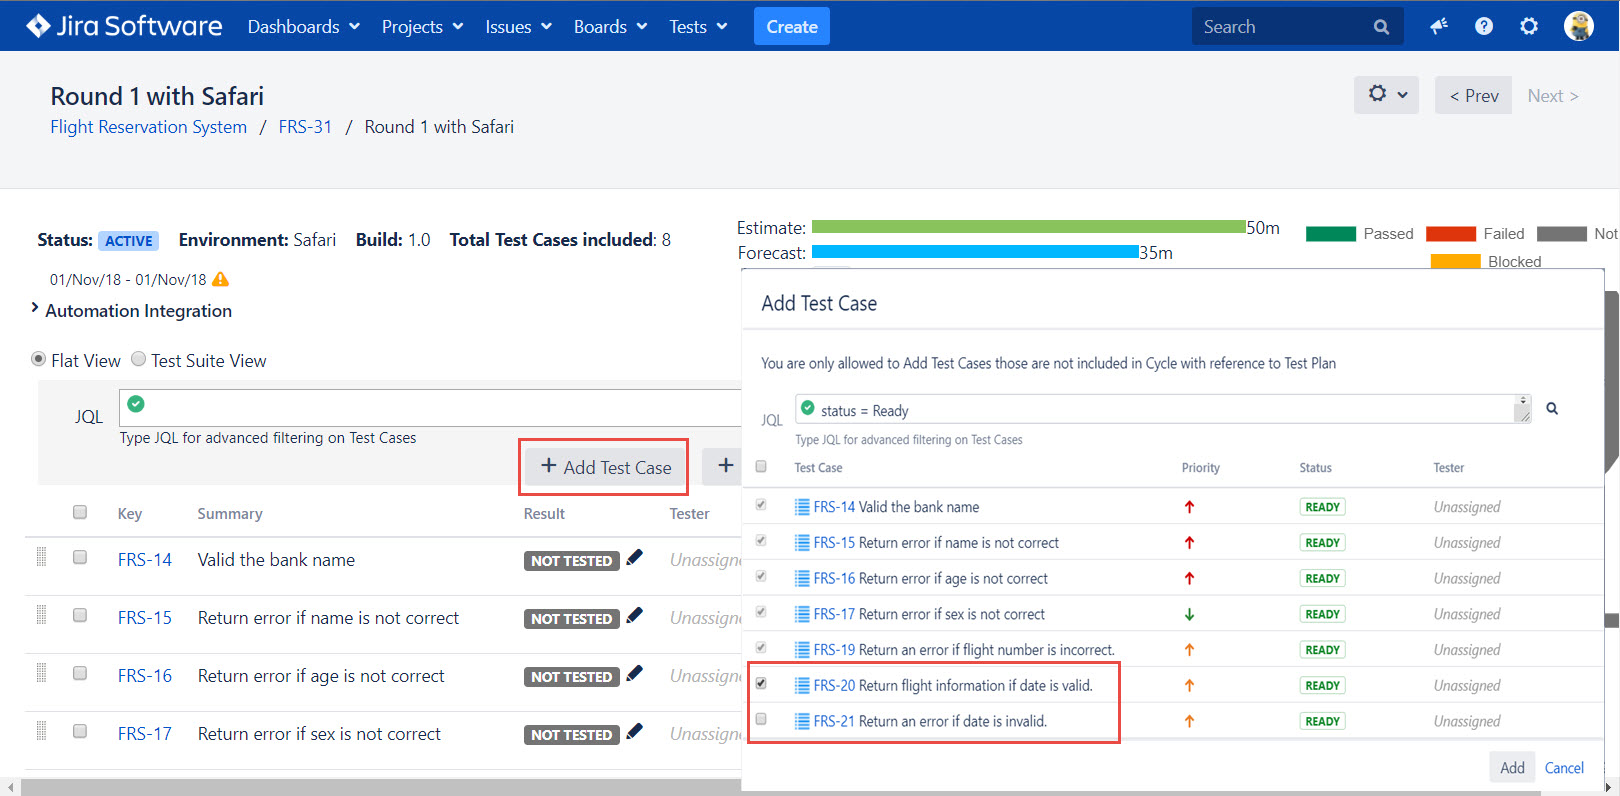Viewport: 1620px width, 796px height.
Task: Check the FRS-17 row checkbox in main table
Action: [80, 731]
